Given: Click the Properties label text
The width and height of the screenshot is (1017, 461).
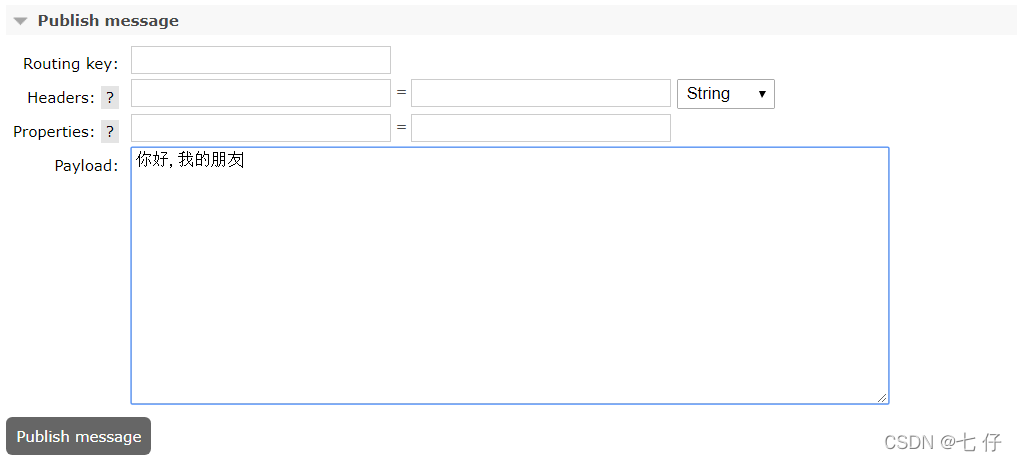Looking at the screenshot, I should point(53,131).
